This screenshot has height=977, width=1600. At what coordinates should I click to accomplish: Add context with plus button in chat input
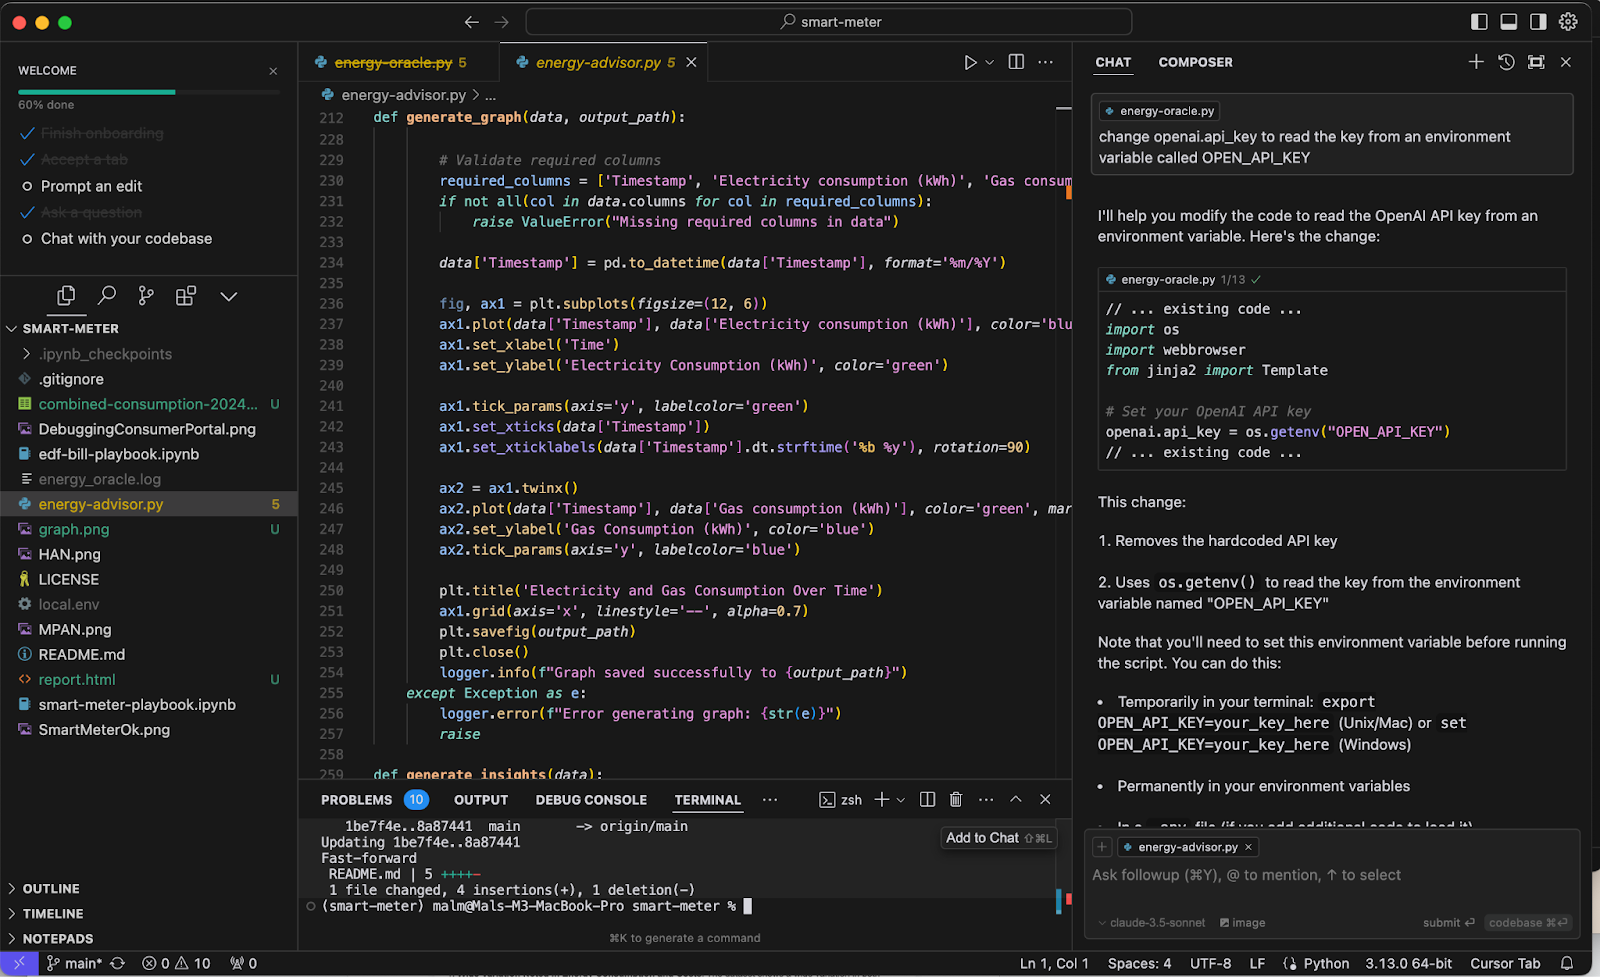pyautogui.click(x=1102, y=847)
